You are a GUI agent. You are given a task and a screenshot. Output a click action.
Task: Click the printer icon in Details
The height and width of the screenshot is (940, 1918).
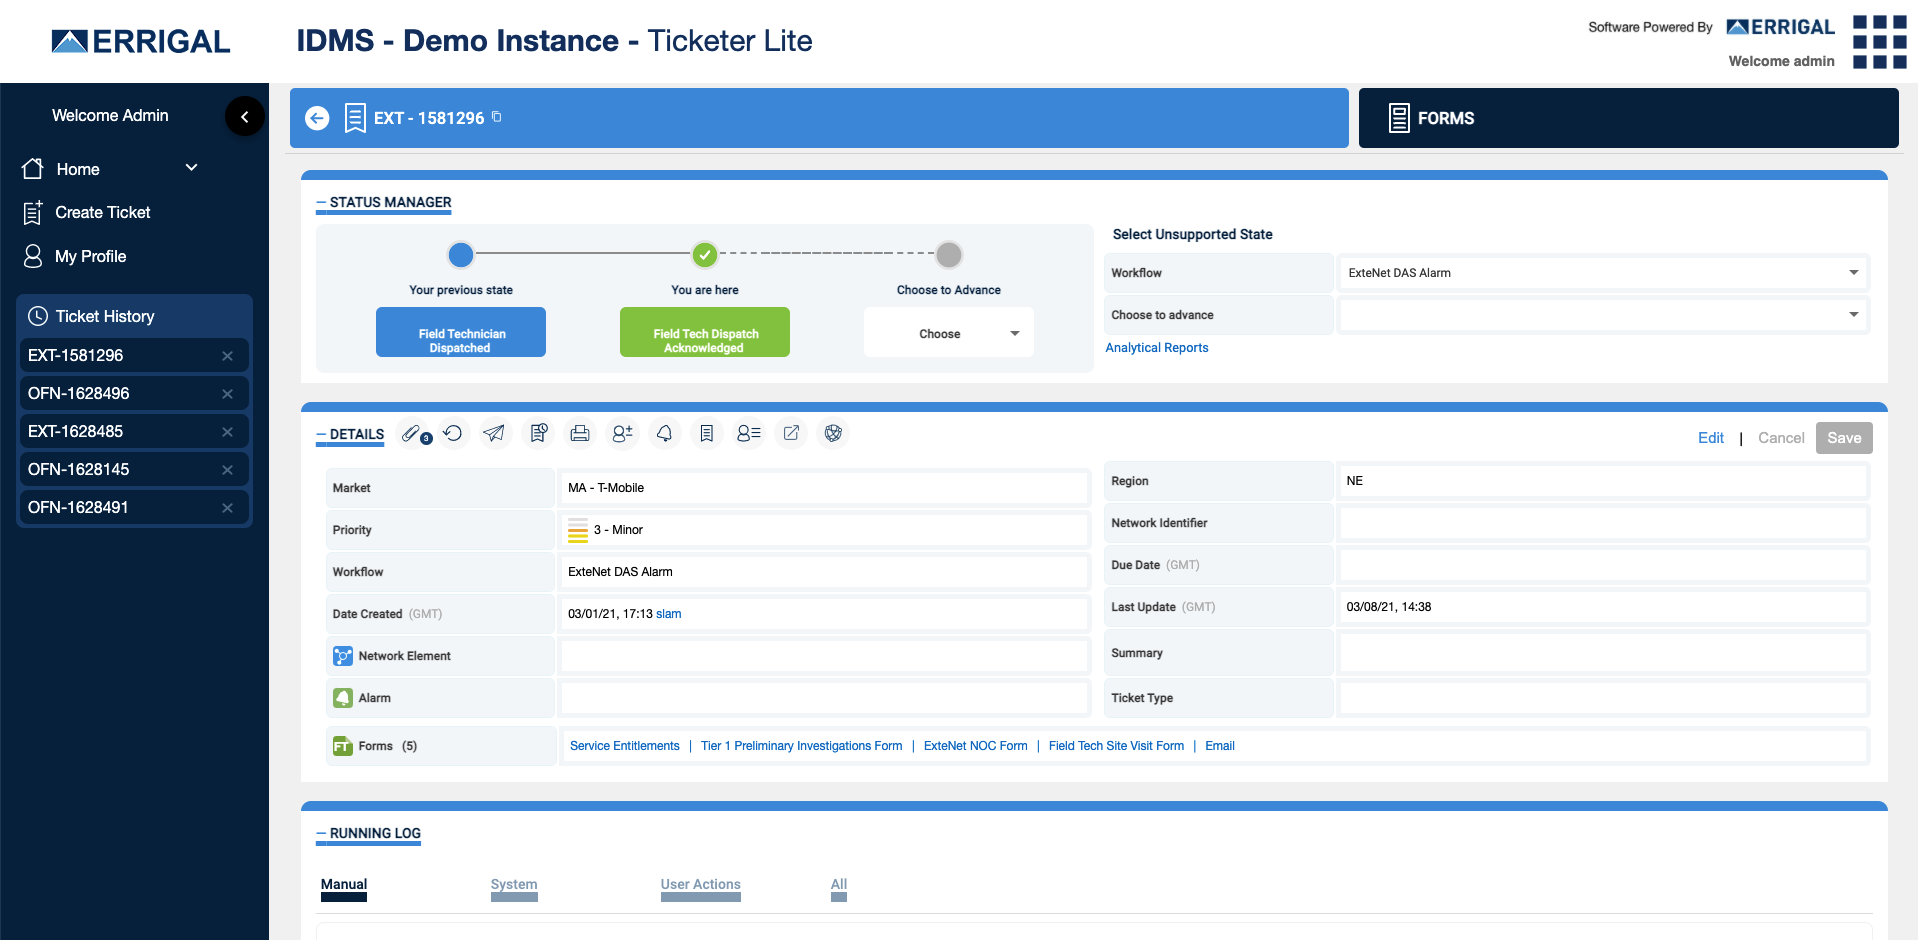tap(579, 434)
